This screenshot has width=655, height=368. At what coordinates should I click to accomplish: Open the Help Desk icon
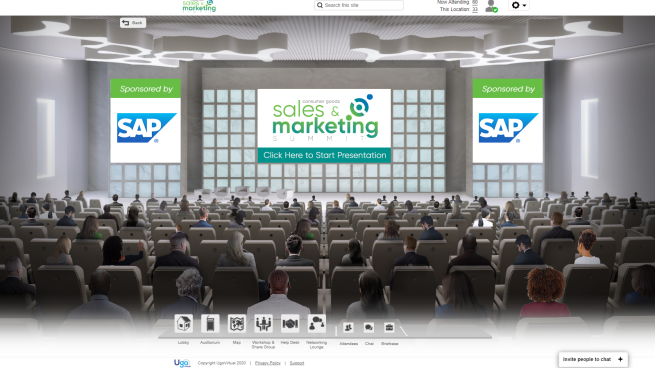pos(290,324)
